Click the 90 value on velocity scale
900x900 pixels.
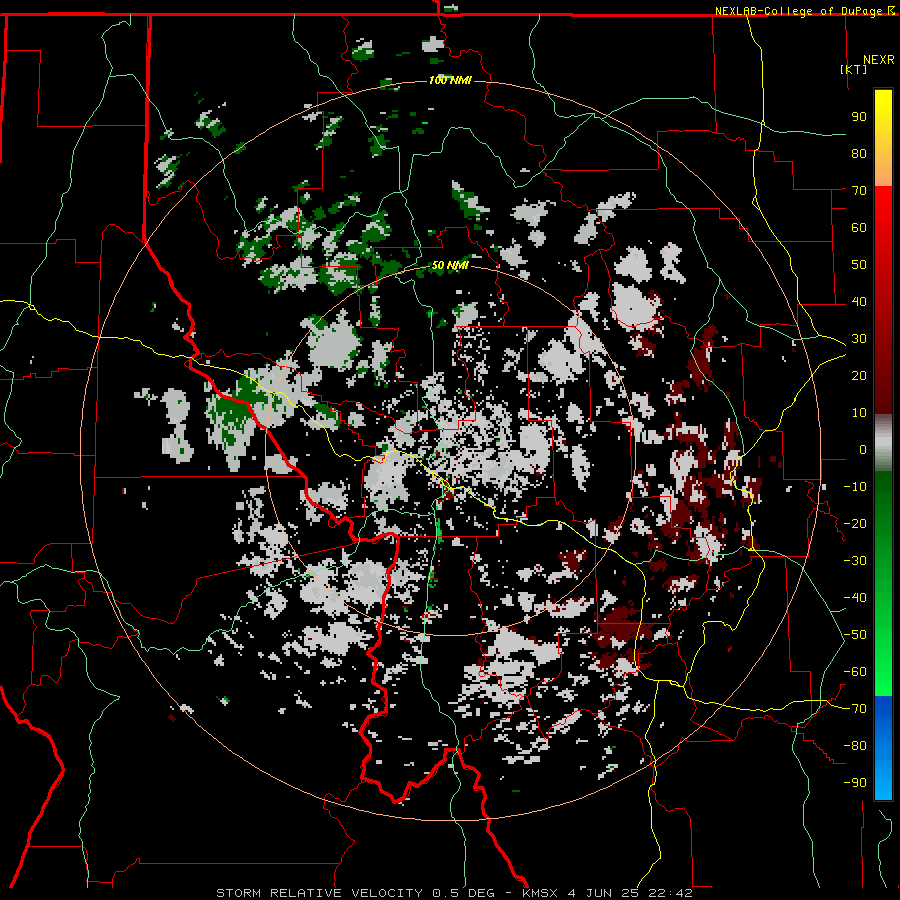click(859, 117)
